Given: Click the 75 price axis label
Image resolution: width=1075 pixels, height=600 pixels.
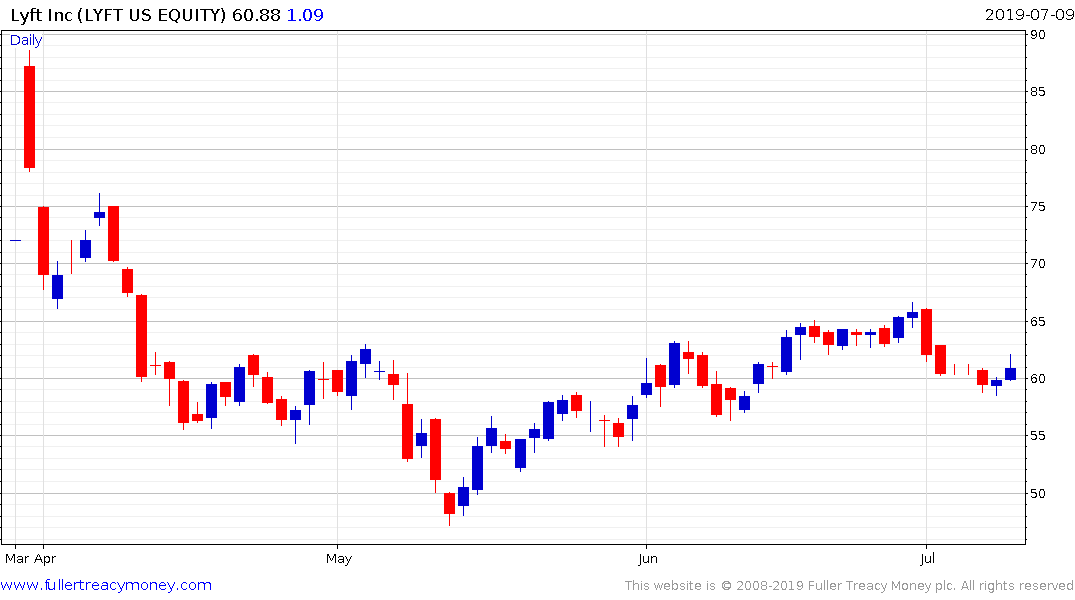Looking at the screenshot, I should click(x=1038, y=206).
